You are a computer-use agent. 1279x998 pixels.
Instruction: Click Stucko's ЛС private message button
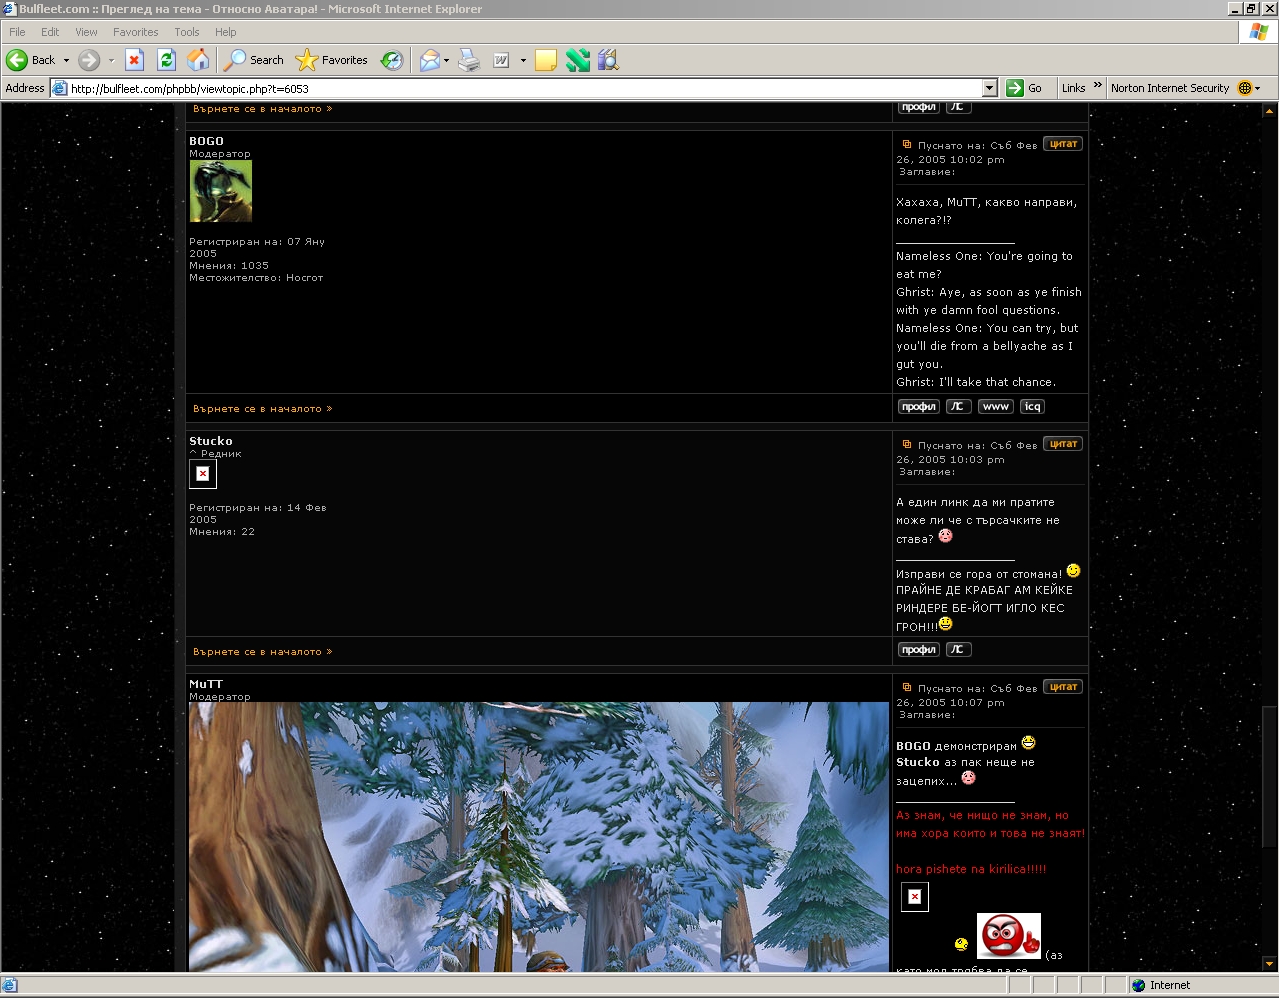pos(958,650)
